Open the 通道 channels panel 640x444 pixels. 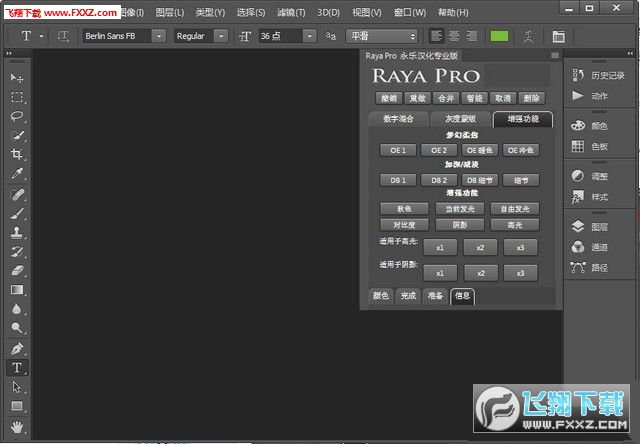pyautogui.click(x=589, y=247)
